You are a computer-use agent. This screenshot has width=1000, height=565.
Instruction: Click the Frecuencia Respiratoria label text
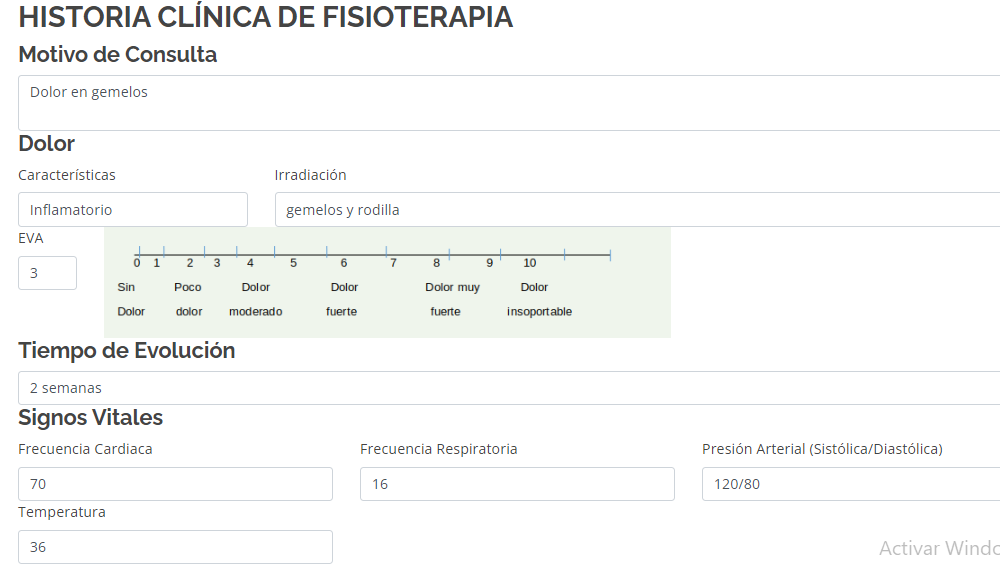tap(438, 449)
